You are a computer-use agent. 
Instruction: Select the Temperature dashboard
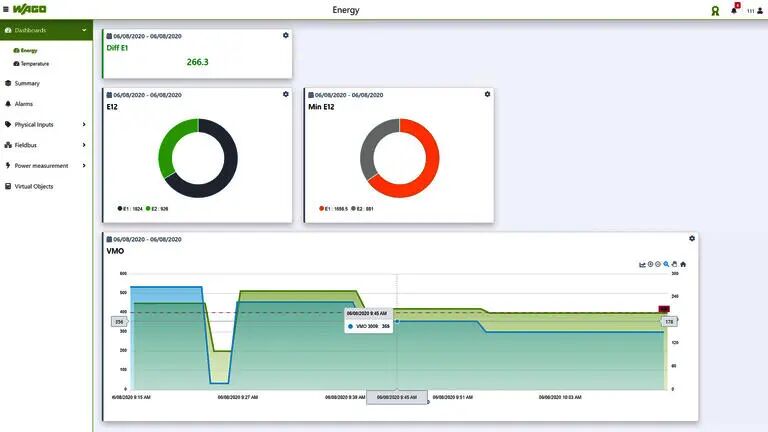tap(31, 64)
